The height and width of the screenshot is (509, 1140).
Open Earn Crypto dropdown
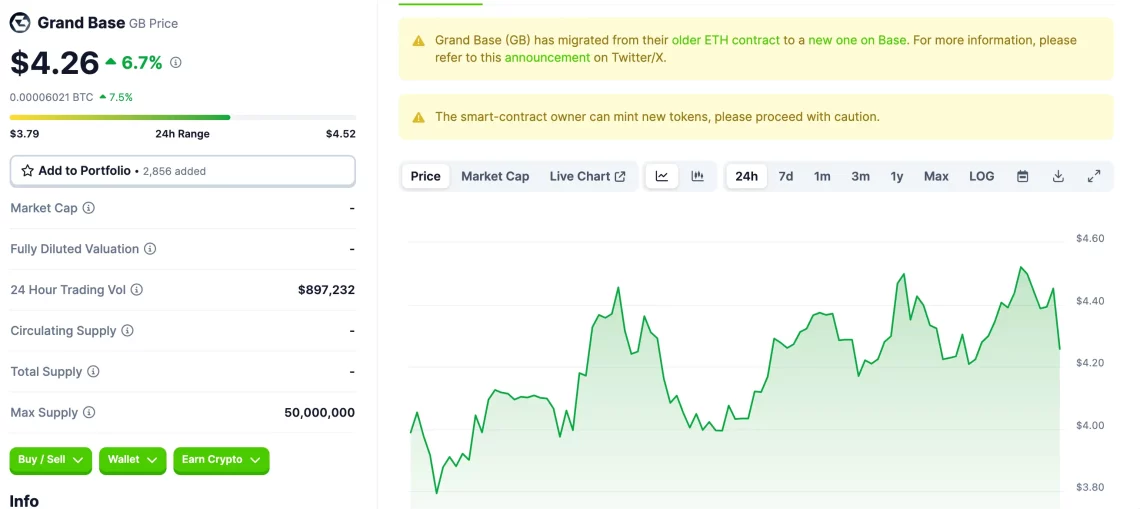[221, 460]
